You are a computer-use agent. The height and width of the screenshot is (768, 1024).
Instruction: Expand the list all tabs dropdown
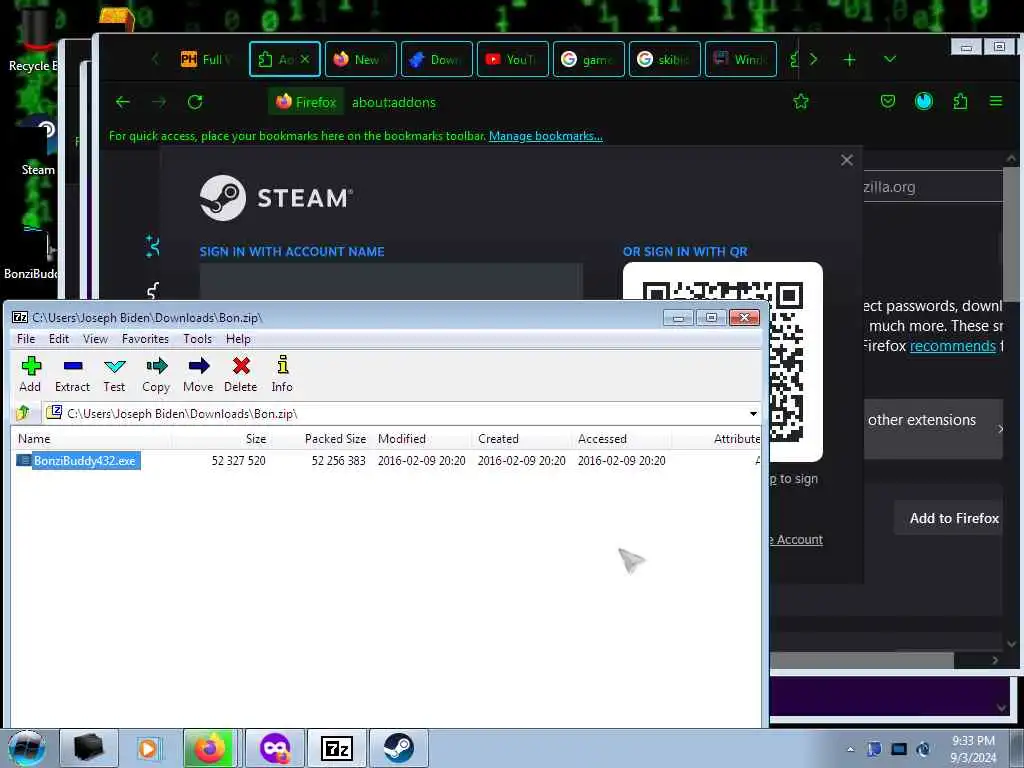[x=889, y=59]
